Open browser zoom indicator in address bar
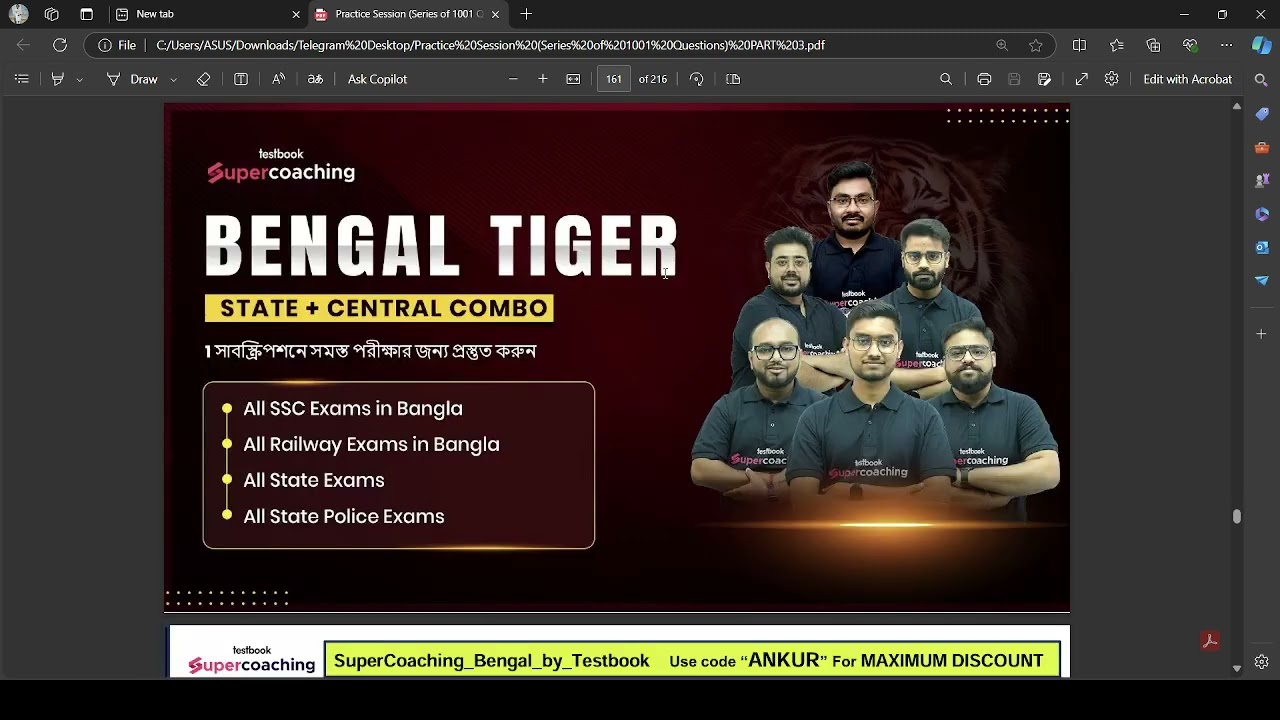1280x720 pixels. tap(1002, 45)
